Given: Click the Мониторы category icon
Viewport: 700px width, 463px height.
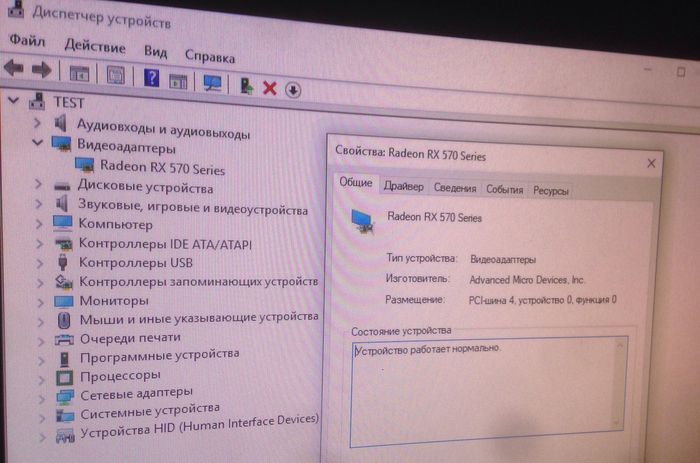Looking at the screenshot, I should (63, 301).
